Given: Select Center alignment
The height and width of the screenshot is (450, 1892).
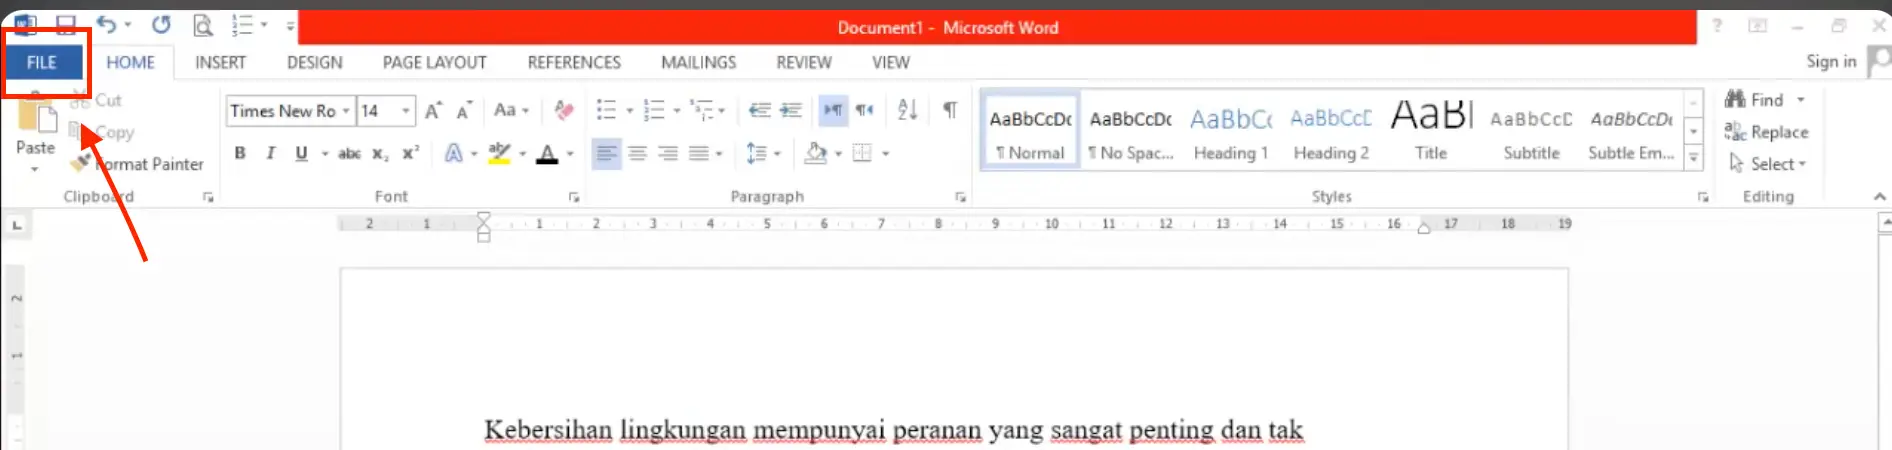Looking at the screenshot, I should [x=637, y=153].
